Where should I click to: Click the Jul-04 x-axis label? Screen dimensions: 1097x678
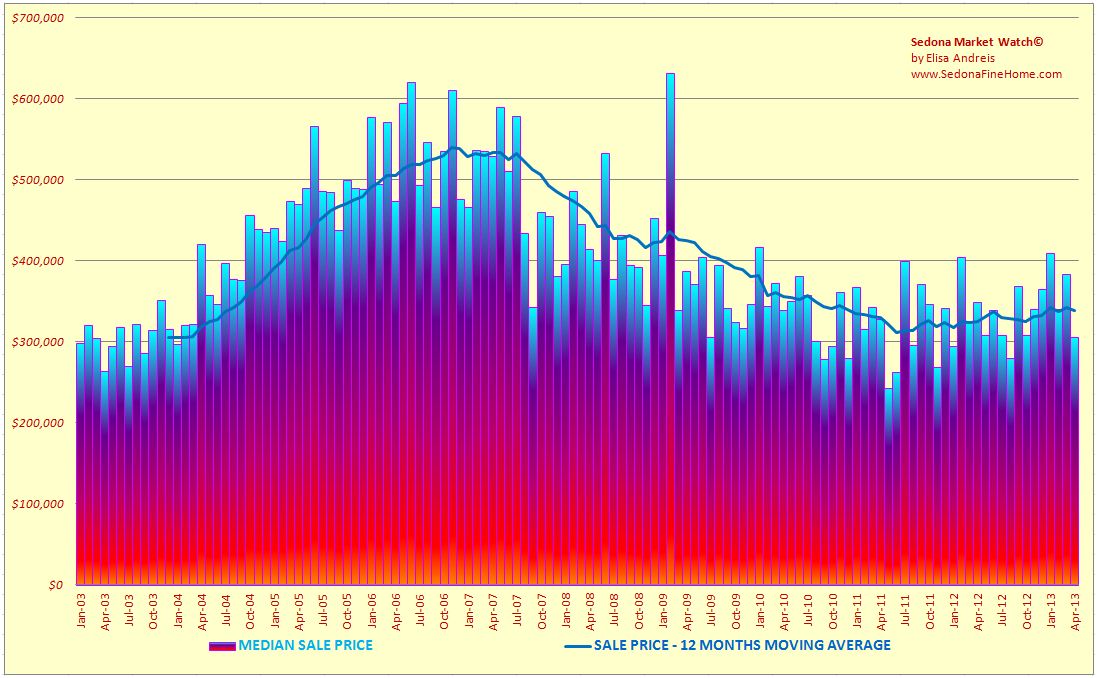[x=227, y=609]
